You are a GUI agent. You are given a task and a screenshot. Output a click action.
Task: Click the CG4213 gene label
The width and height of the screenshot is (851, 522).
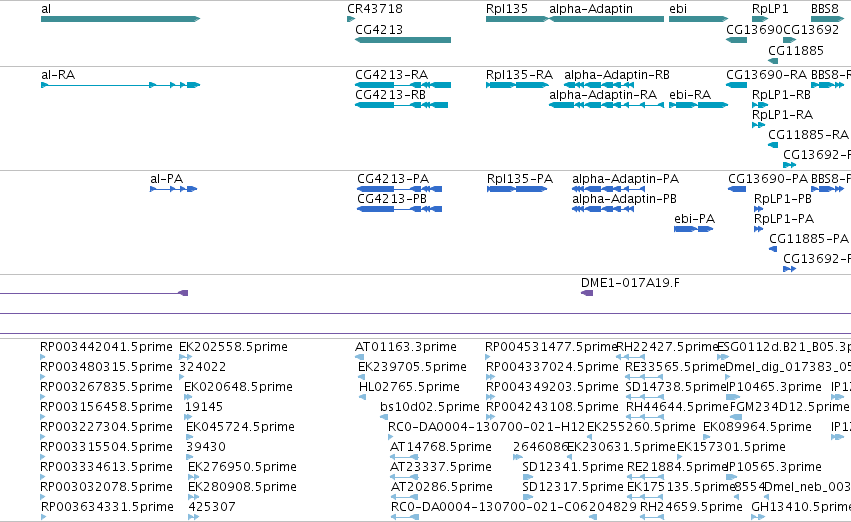[x=379, y=29]
